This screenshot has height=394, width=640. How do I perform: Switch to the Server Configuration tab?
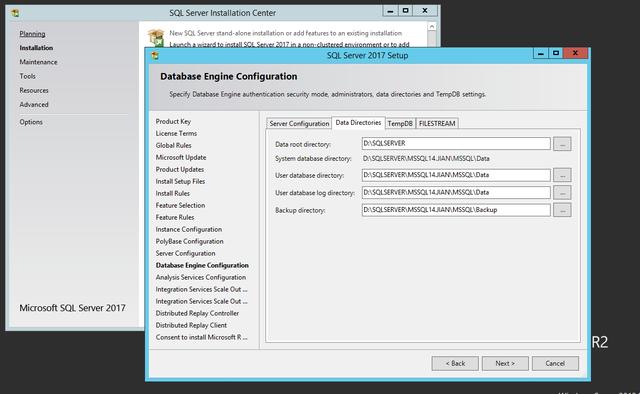click(299, 123)
